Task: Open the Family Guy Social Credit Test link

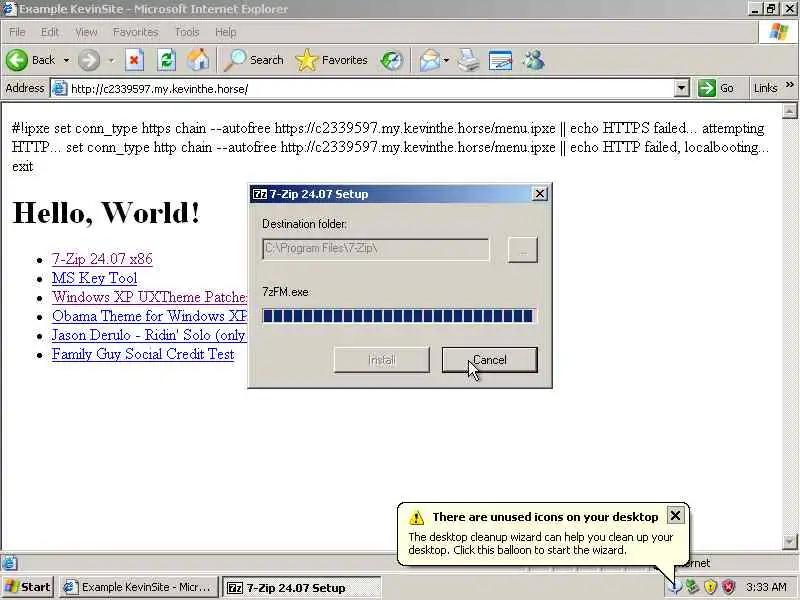Action: point(143,354)
